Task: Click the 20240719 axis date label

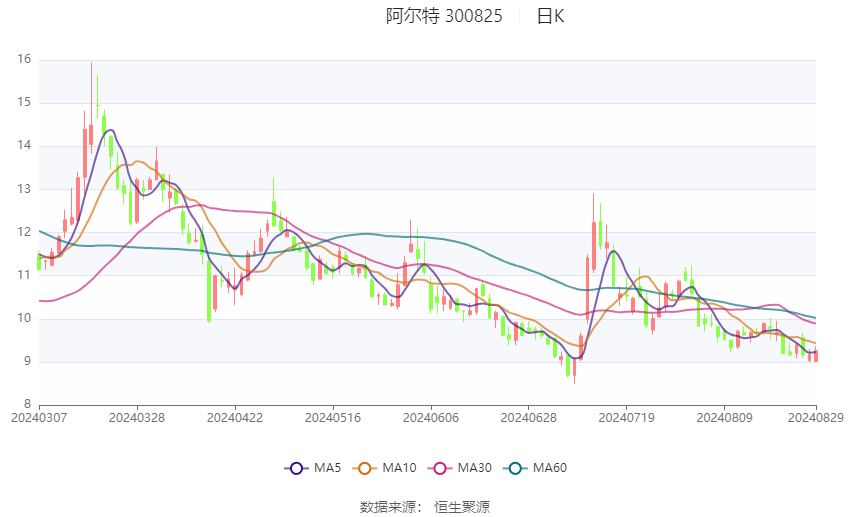Action: click(627, 418)
